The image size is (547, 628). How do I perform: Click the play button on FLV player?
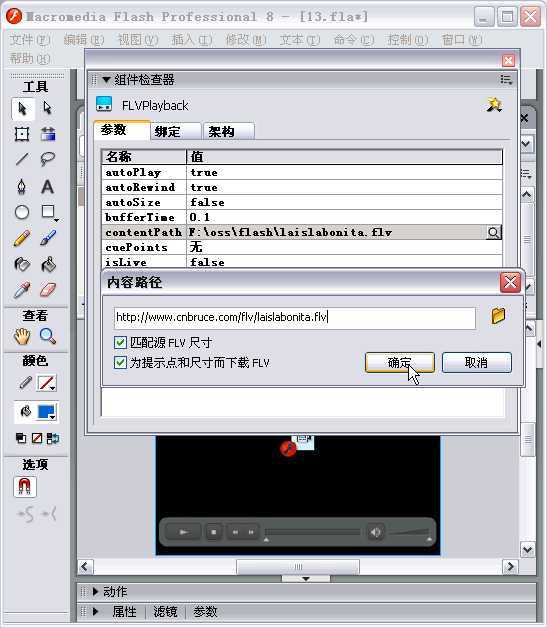pos(183,532)
